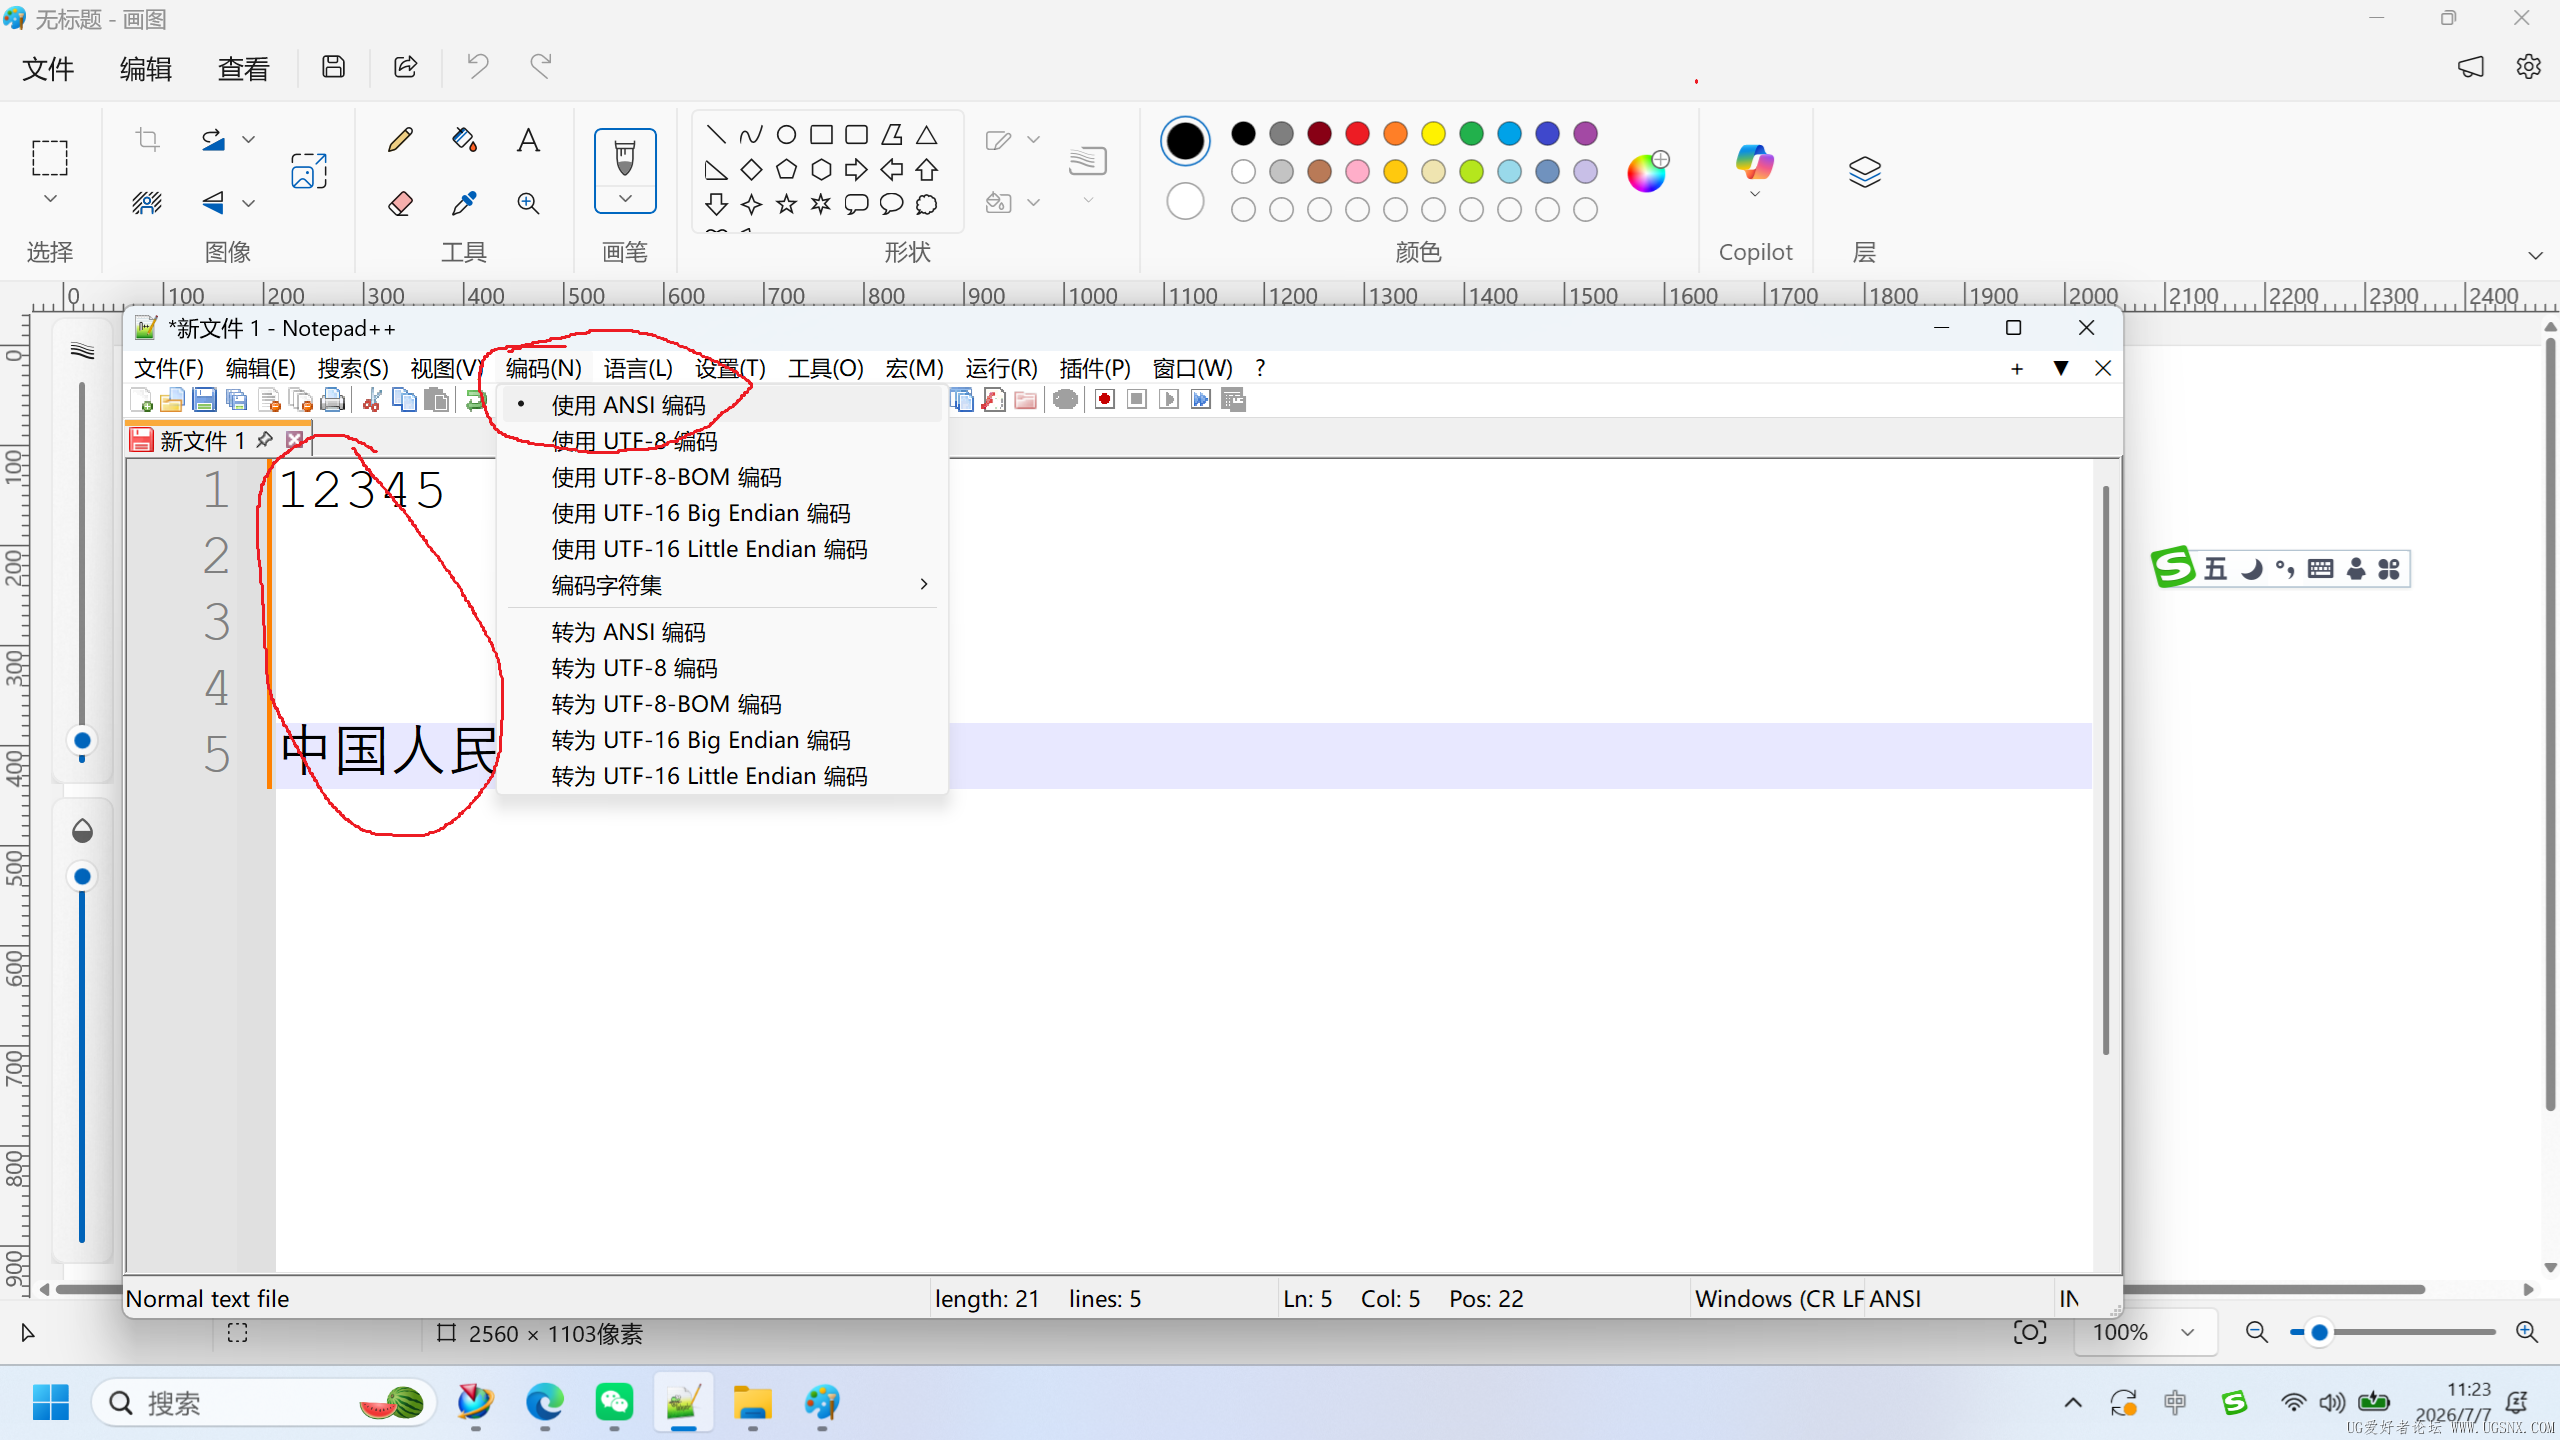
Task: Click the Save icon in Paint title bar
Action: [334, 67]
